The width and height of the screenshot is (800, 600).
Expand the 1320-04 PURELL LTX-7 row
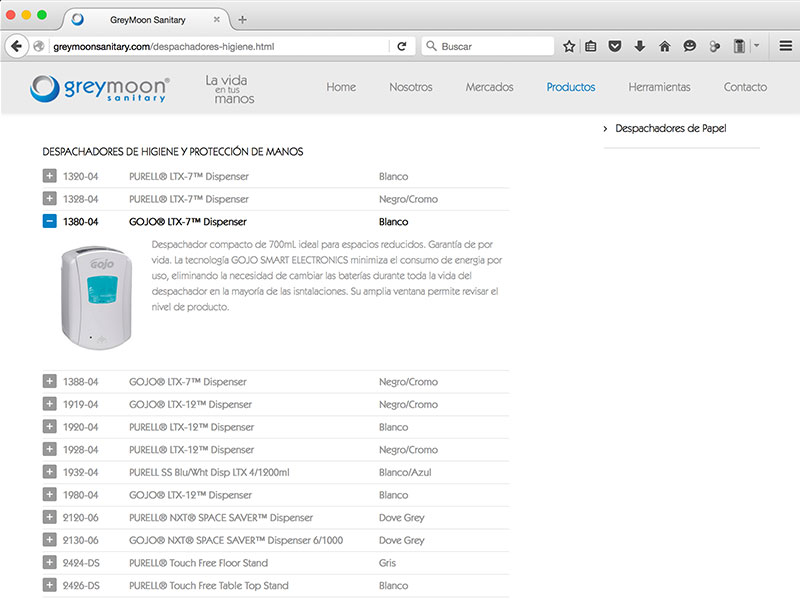coord(50,176)
